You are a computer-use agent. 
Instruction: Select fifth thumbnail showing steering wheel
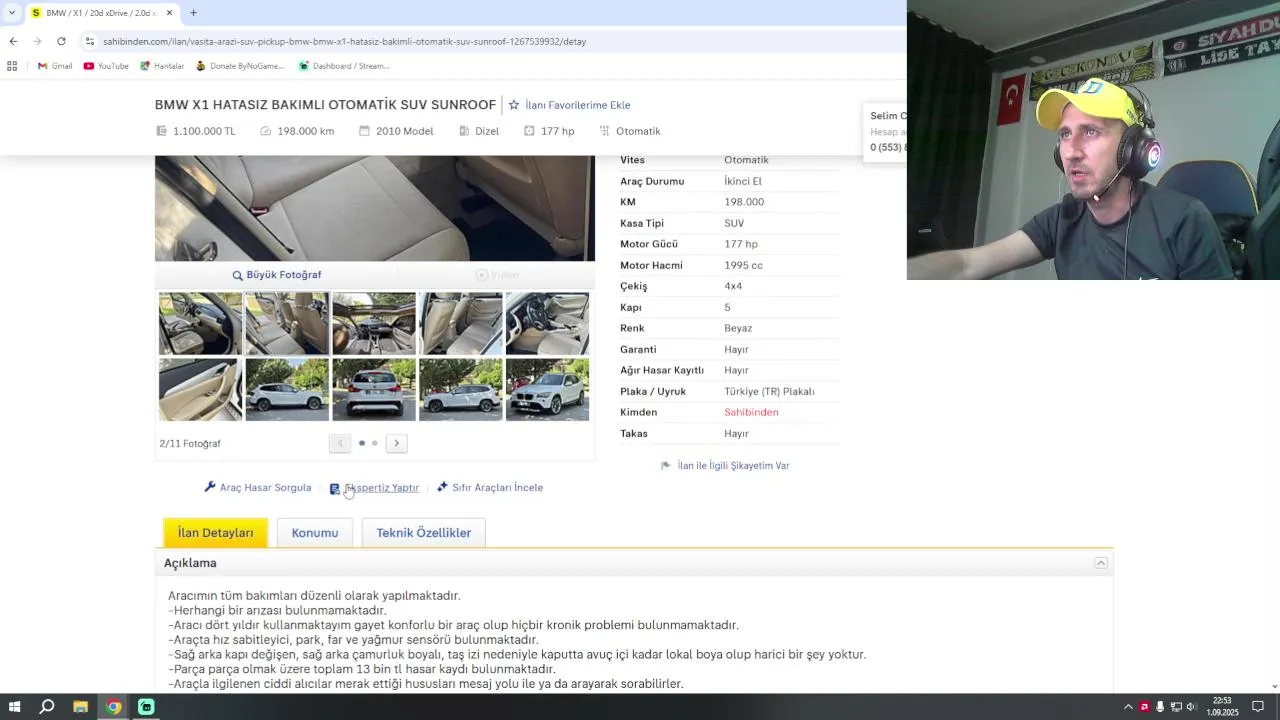pyautogui.click(x=547, y=324)
